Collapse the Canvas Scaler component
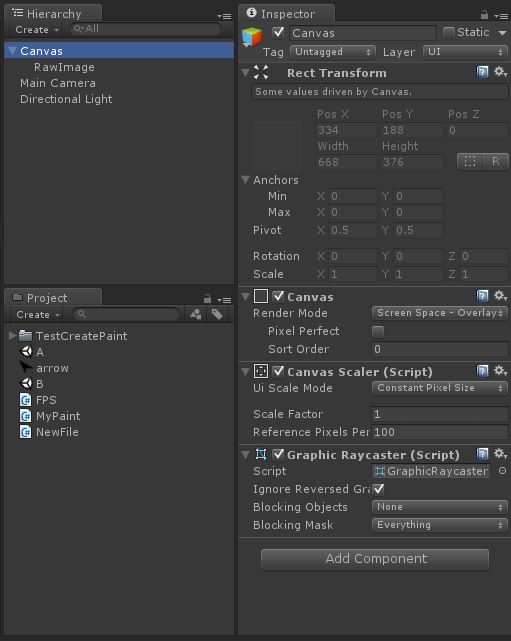 tap(245, 372)
